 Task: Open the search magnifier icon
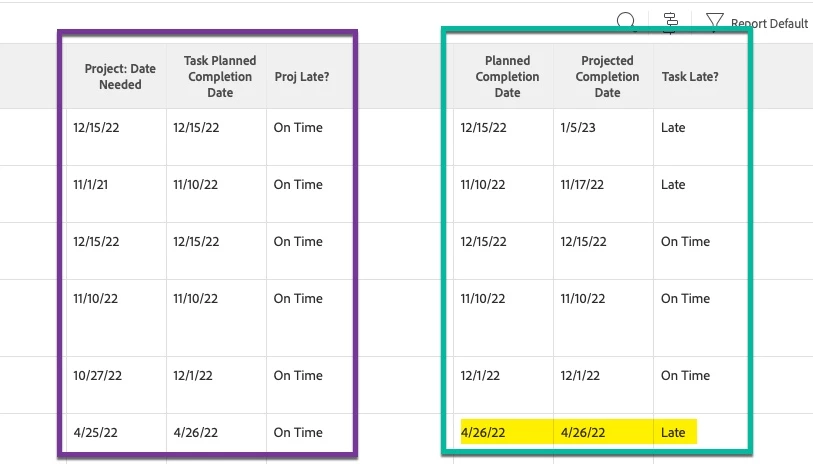(x=626, y=22)
